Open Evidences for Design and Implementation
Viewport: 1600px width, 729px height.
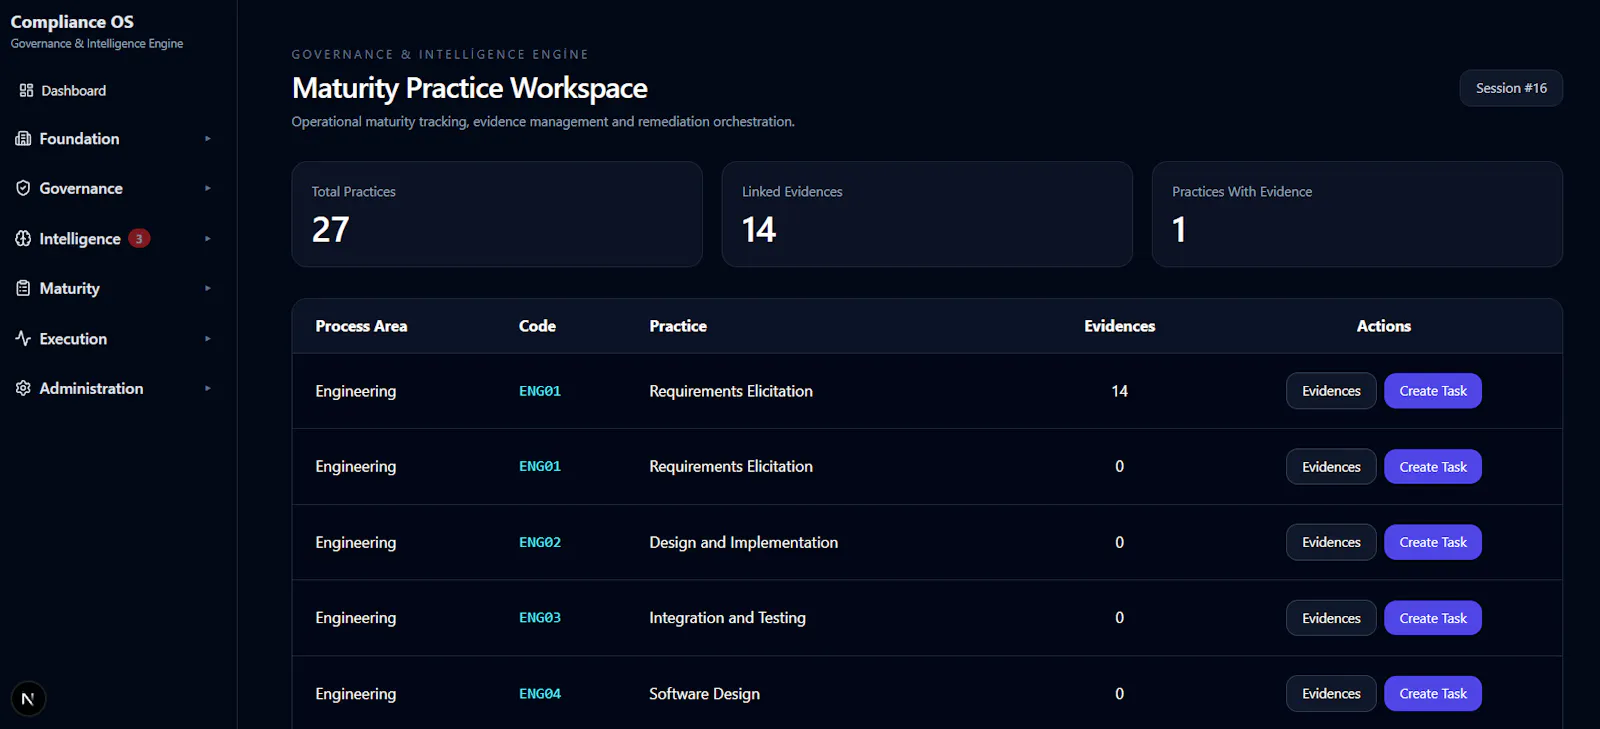1331,542
